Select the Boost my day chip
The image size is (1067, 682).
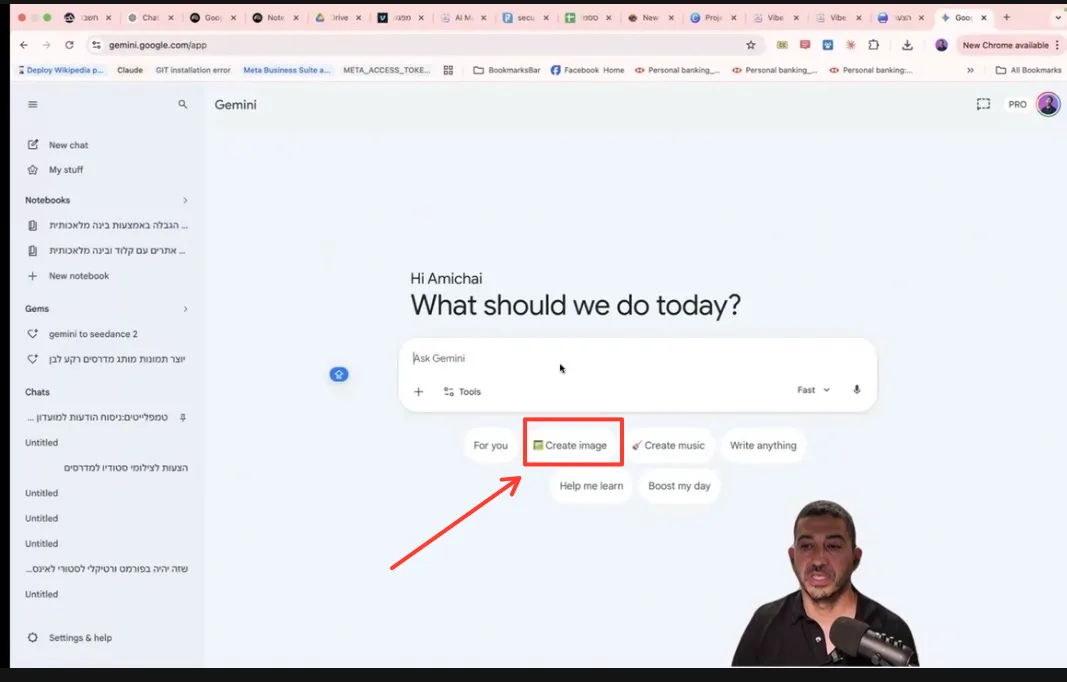click(679, 486)
